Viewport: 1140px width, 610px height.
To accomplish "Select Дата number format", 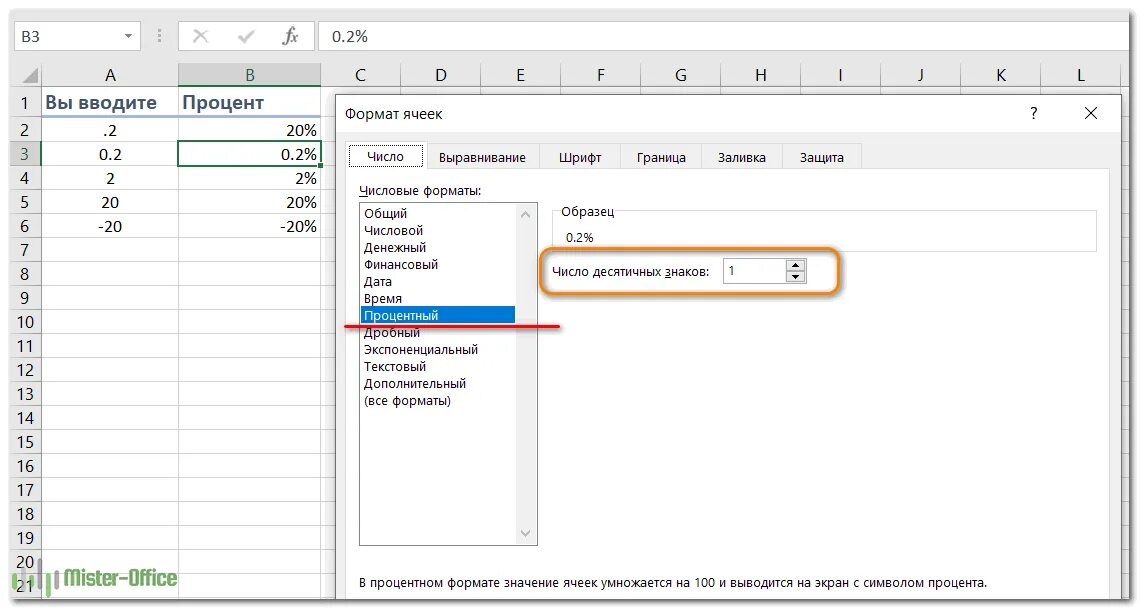I will pyautogui.click(x=438, y=281).
